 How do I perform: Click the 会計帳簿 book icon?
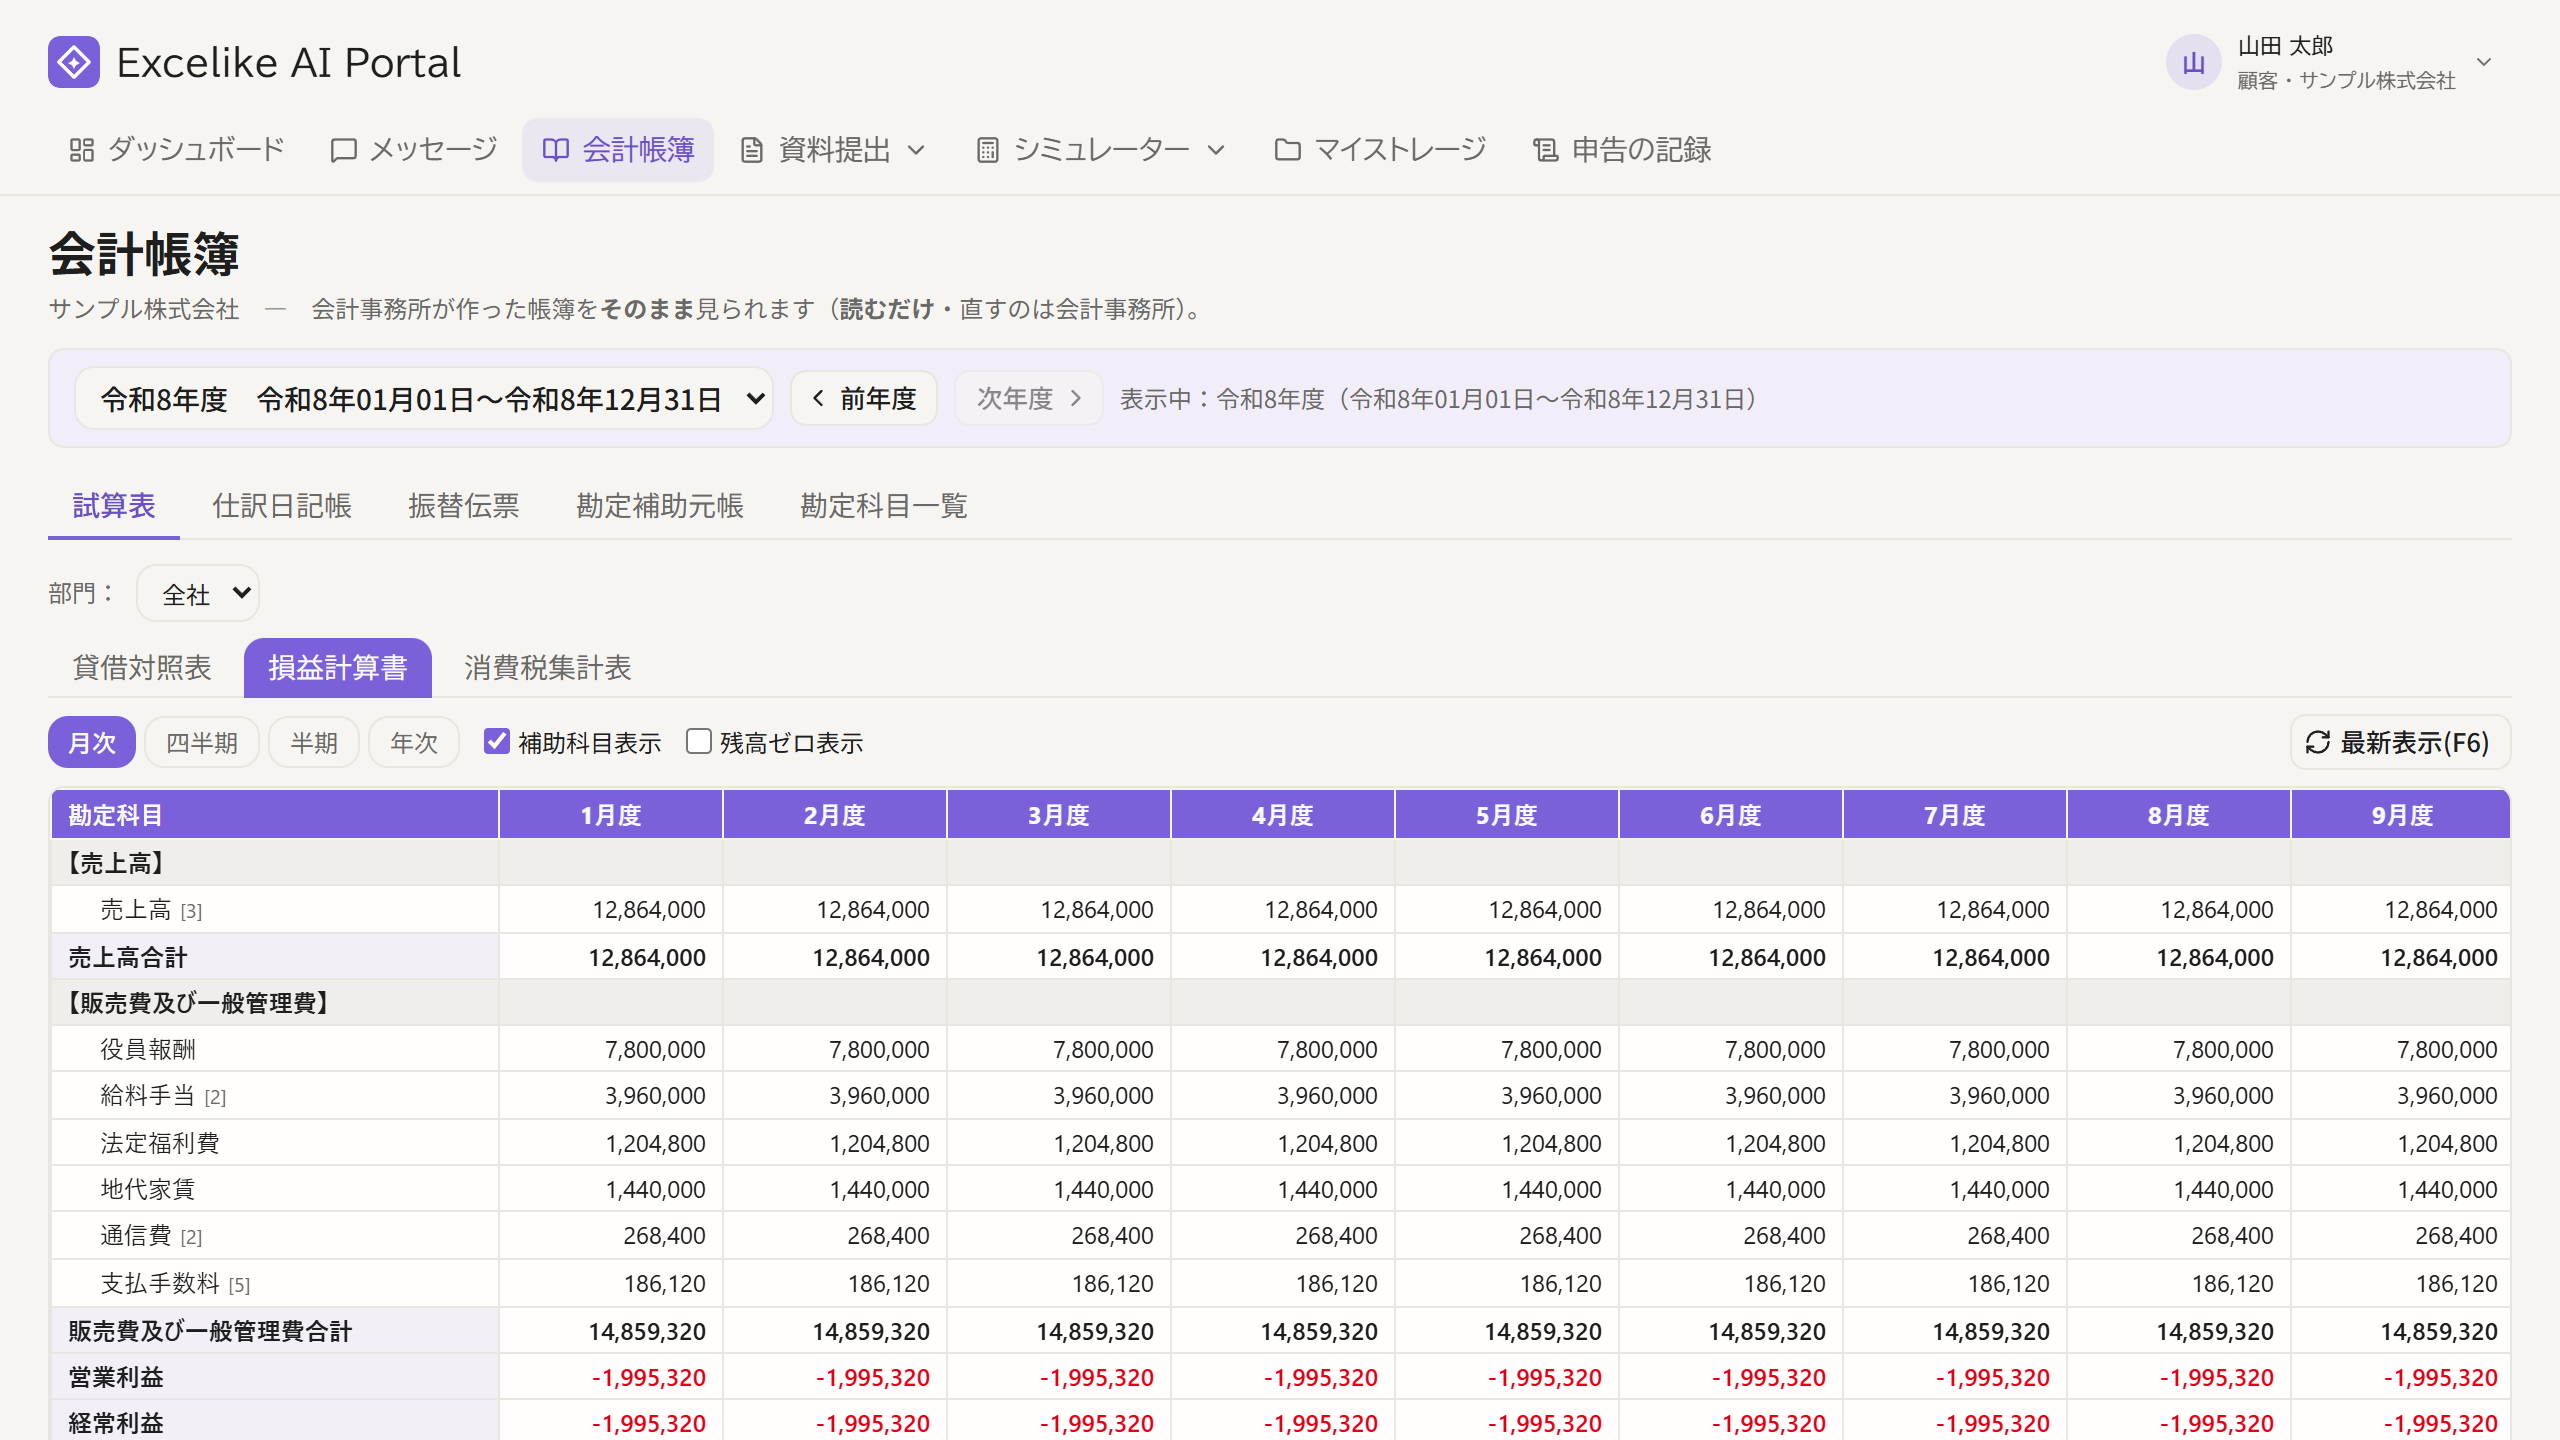(x=555, y=150)
